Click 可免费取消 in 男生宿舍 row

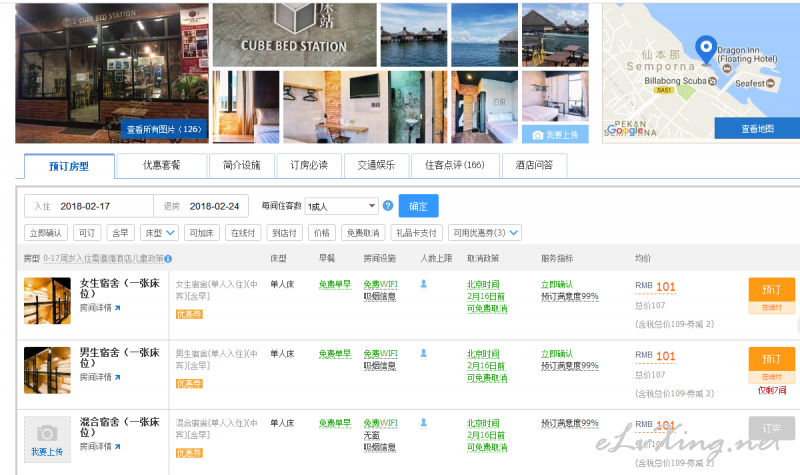point(487,378)
